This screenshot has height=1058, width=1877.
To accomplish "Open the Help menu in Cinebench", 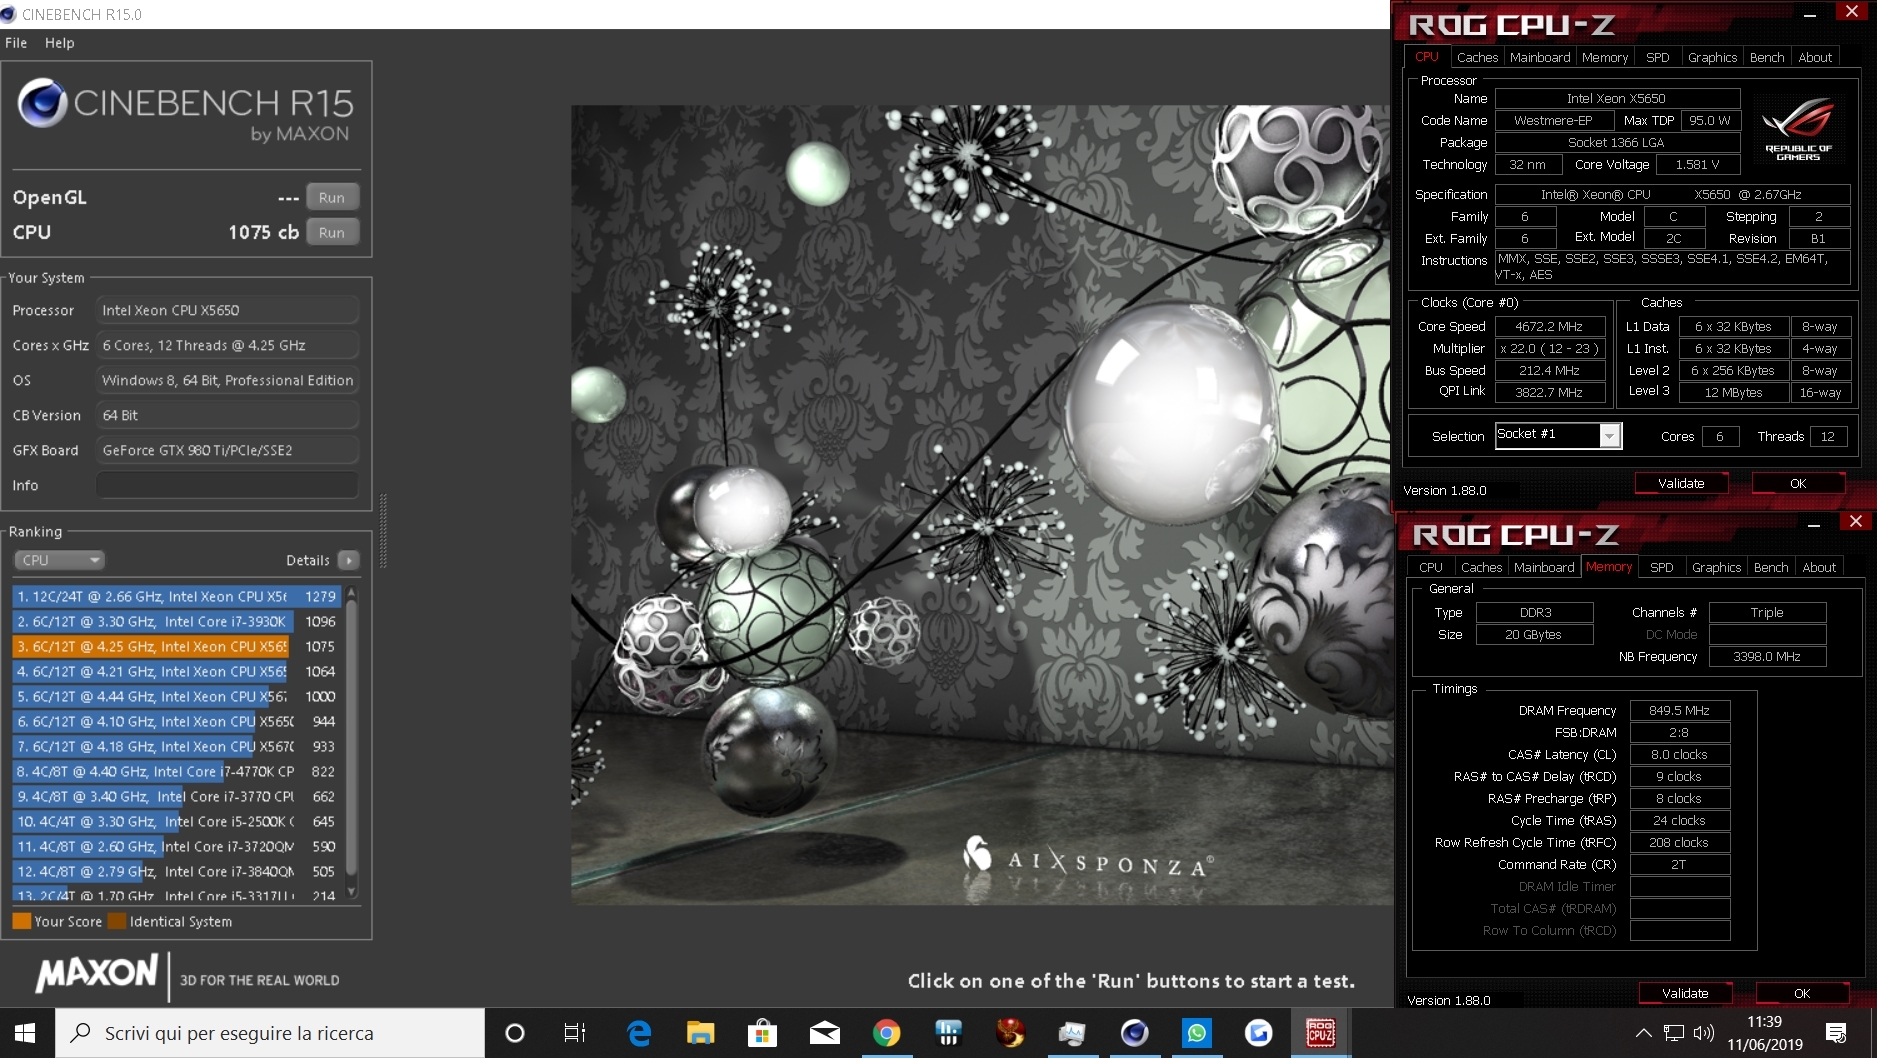I will click(x=59, y=43).
